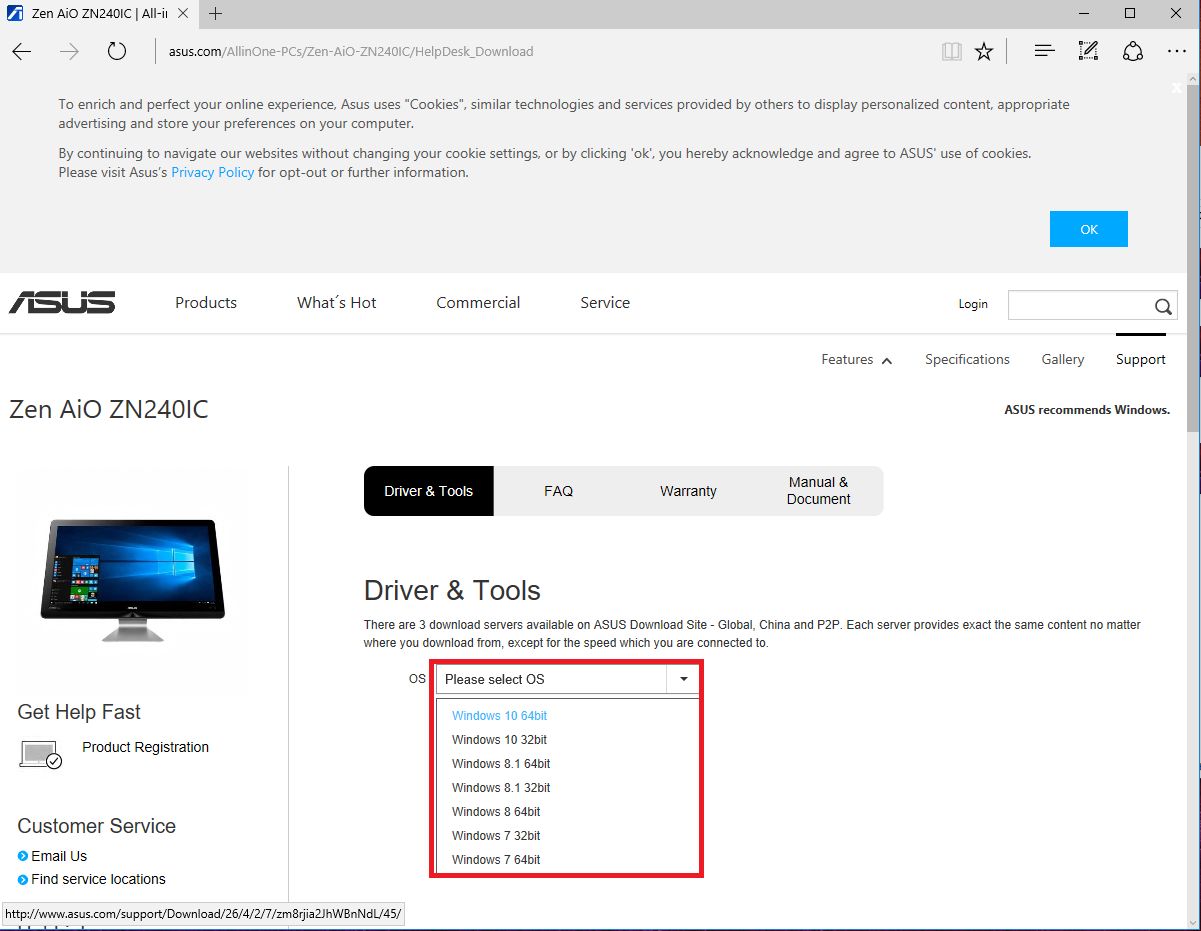Open the Share icon in the toolbar
This screenshot has height=931, width=1201.
[x=1132, y=51]
